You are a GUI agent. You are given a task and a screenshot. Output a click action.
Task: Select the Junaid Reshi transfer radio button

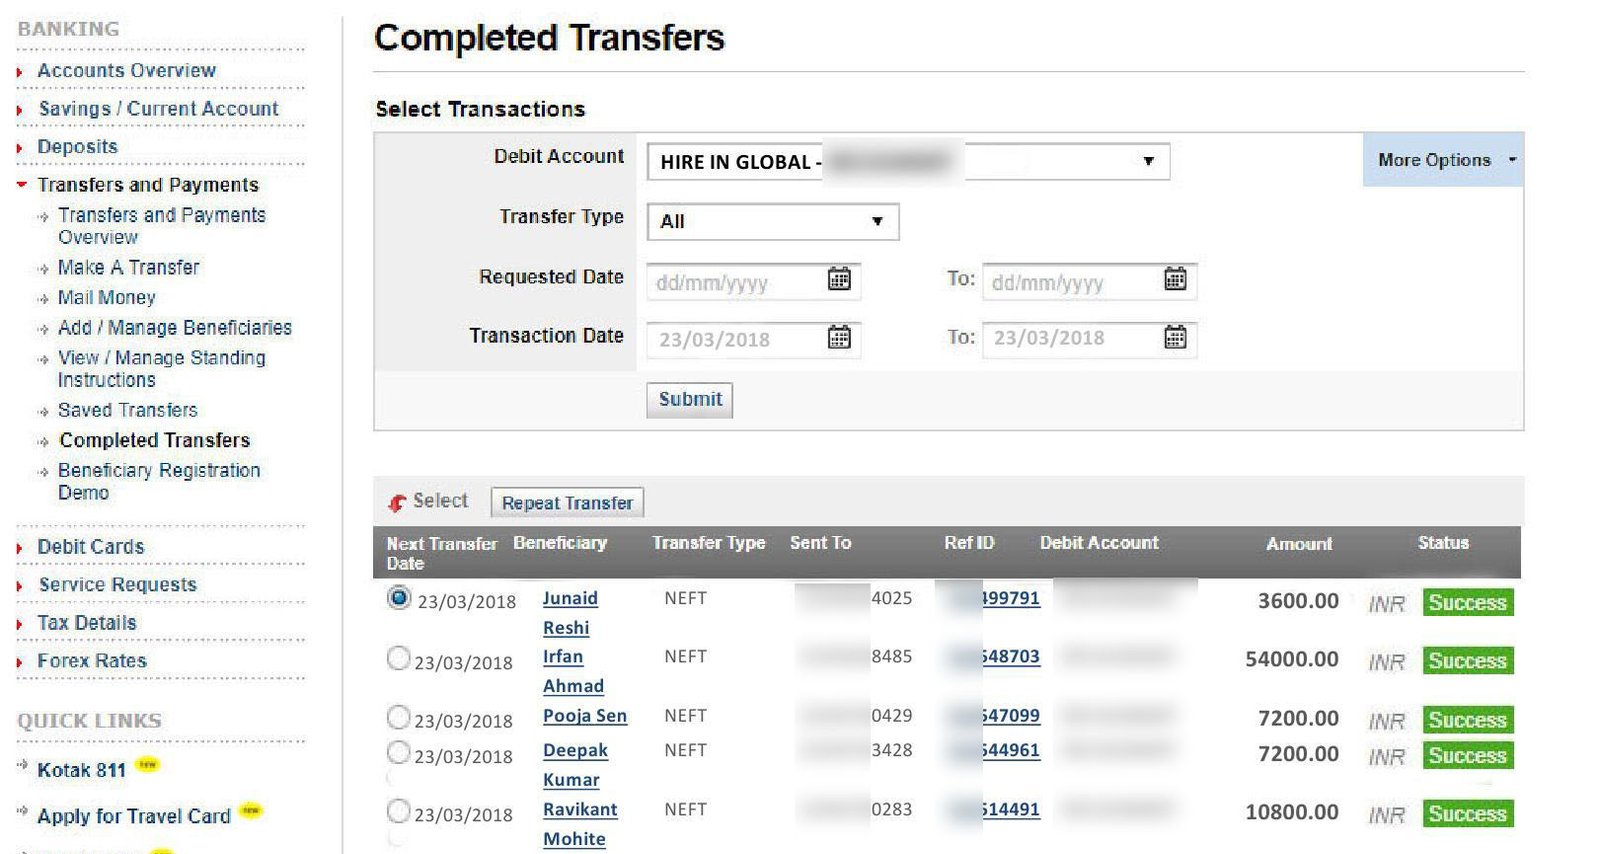[x=398, y=598]
